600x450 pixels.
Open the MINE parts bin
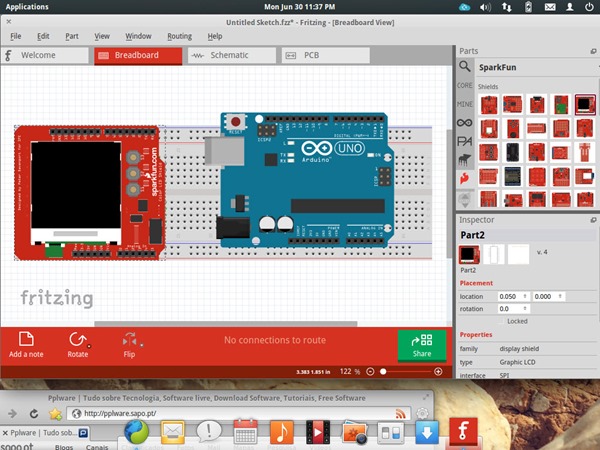coord(465,104)
